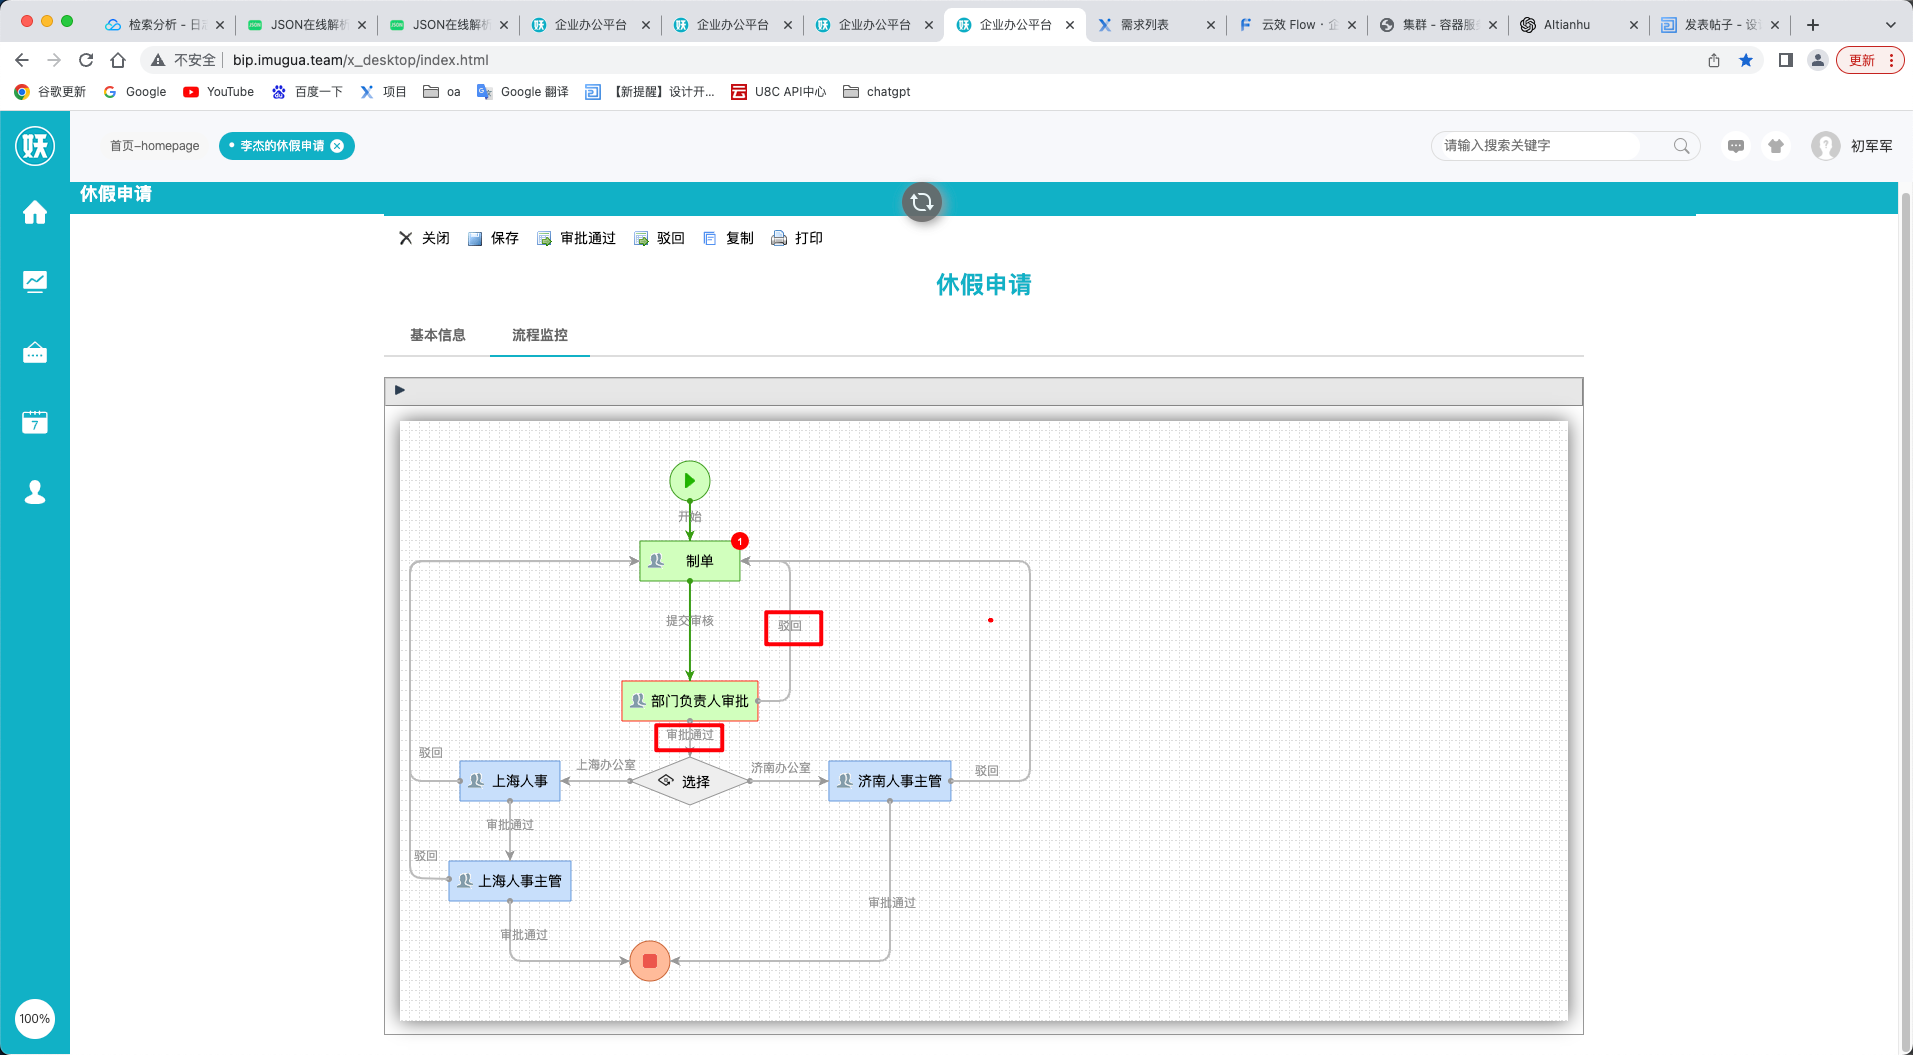This screenshot has height=1055, width=1913.
Task: Open the YouTube bookmark
Action: (218, 92)
